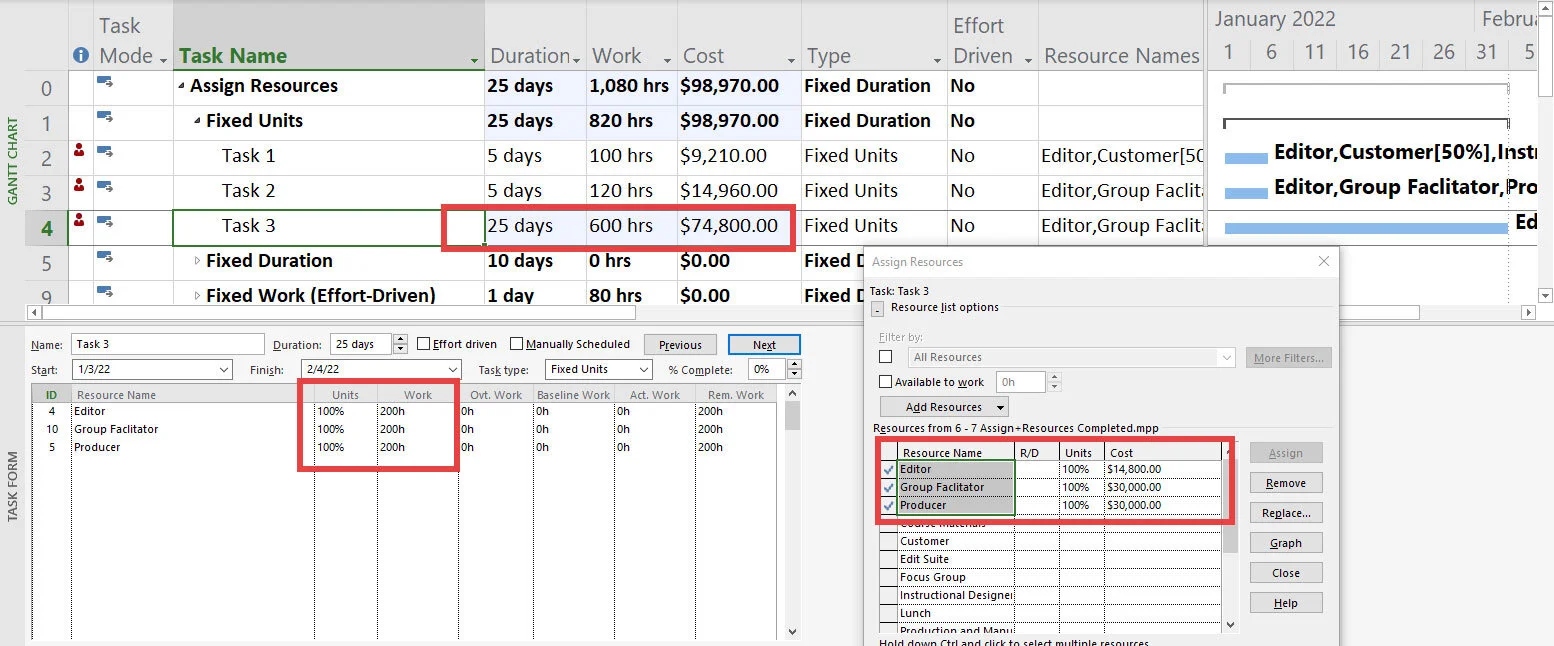
Task: Open the Effort Driven column filter dropdown
Action: tap(1027, 61)
